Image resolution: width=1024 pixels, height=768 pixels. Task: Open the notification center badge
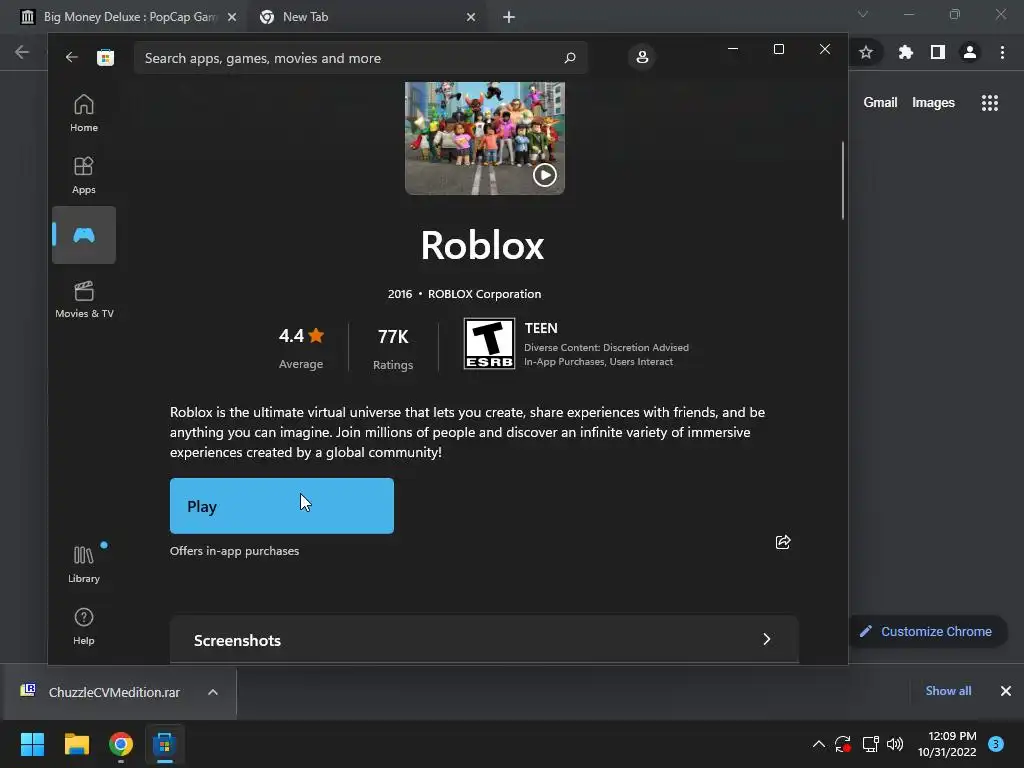(996, 744)
